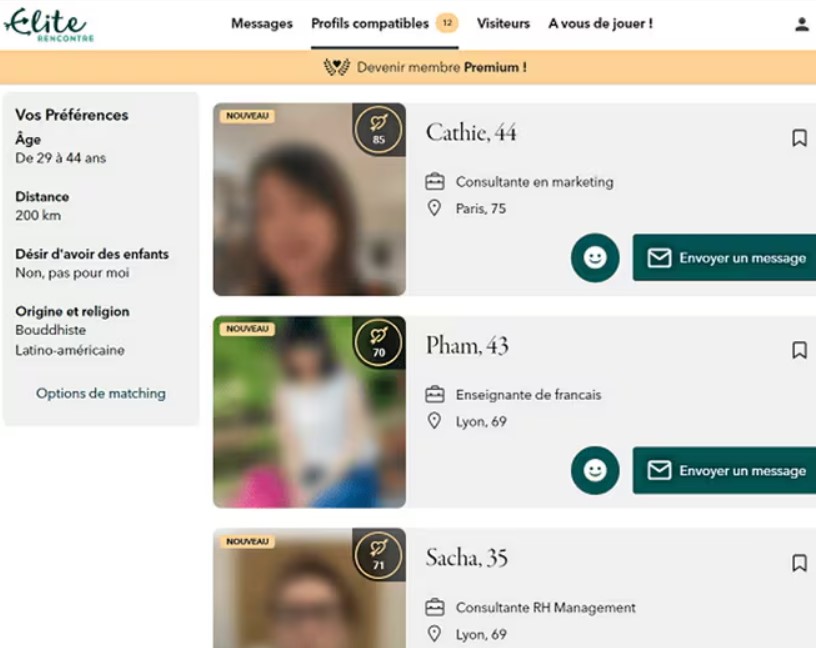Send a smiley to Pham
The width and height of the screenshot is (816, 648).
click(595, 470)
